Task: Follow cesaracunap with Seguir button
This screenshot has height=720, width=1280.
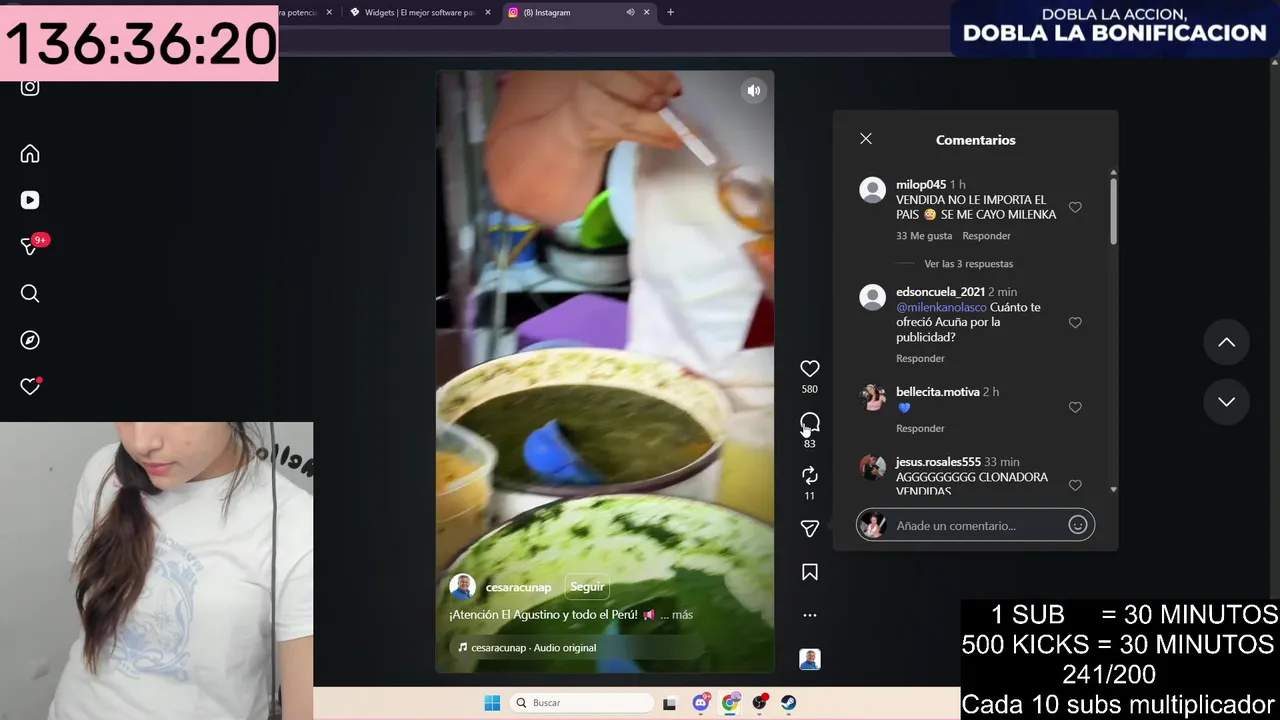Action: [587, 587]
